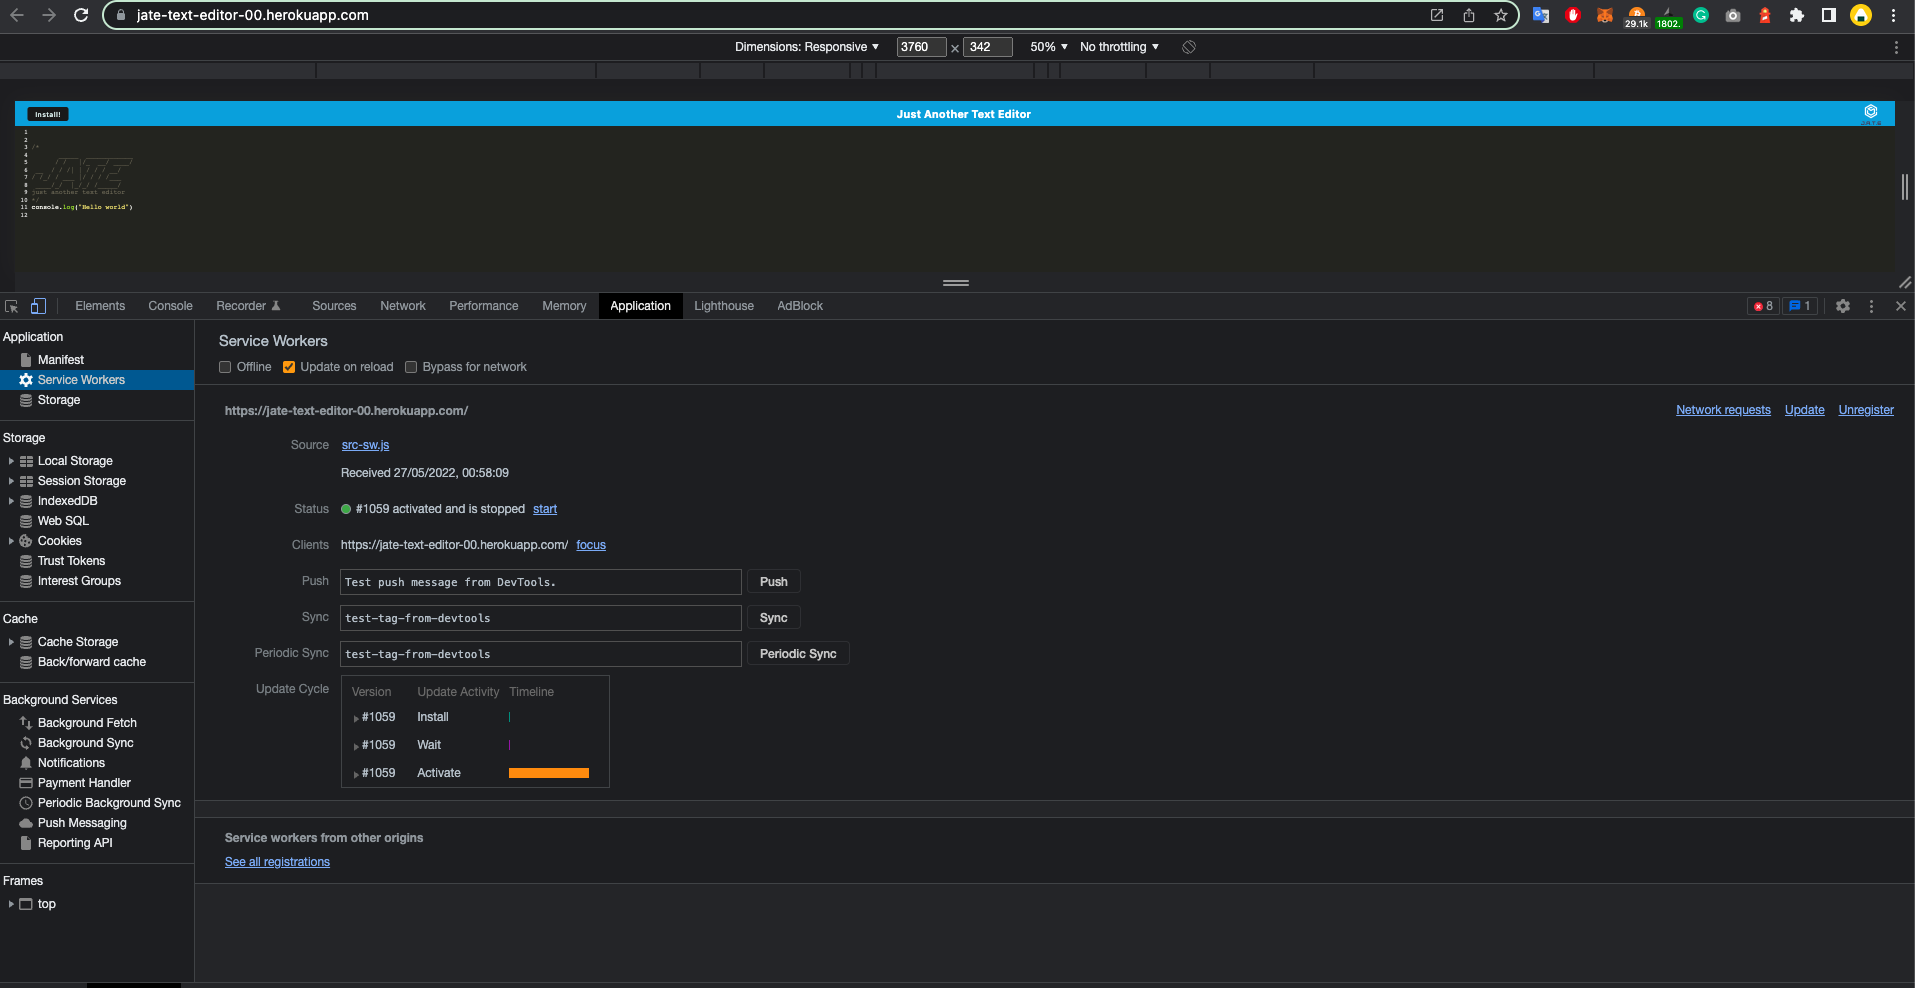Click the Service Workers gear icon in Application sidebar
Image resolution: width=1915 pixels, height=988 pixels.
tap(25, 379)
